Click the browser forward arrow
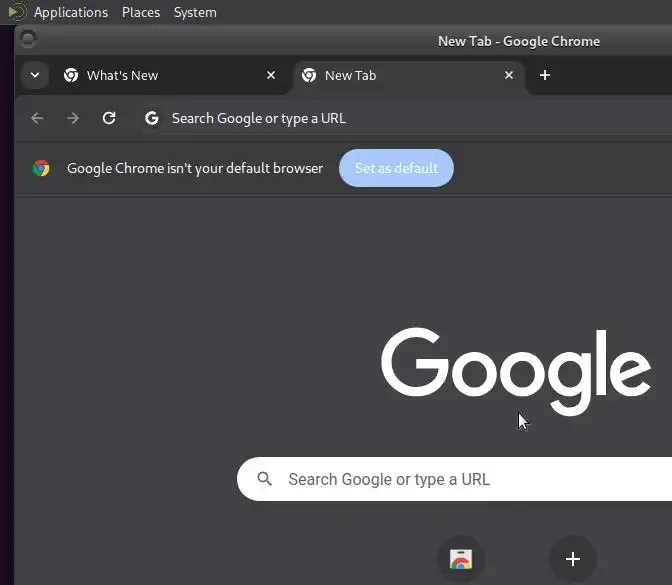 [73, 118]
